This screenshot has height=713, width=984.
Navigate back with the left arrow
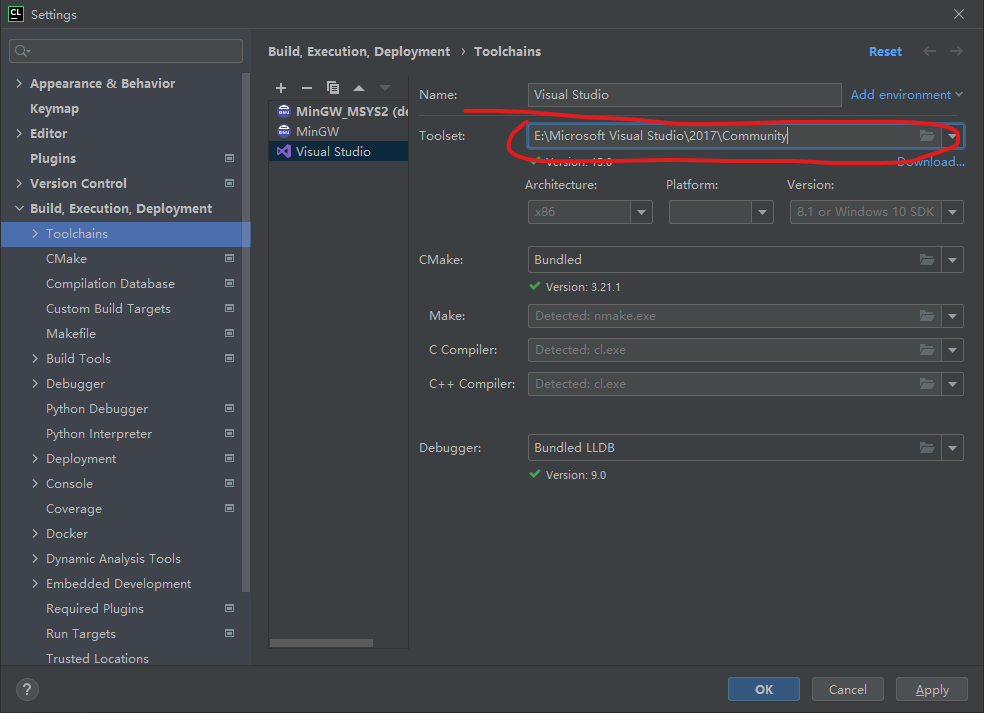929,51
